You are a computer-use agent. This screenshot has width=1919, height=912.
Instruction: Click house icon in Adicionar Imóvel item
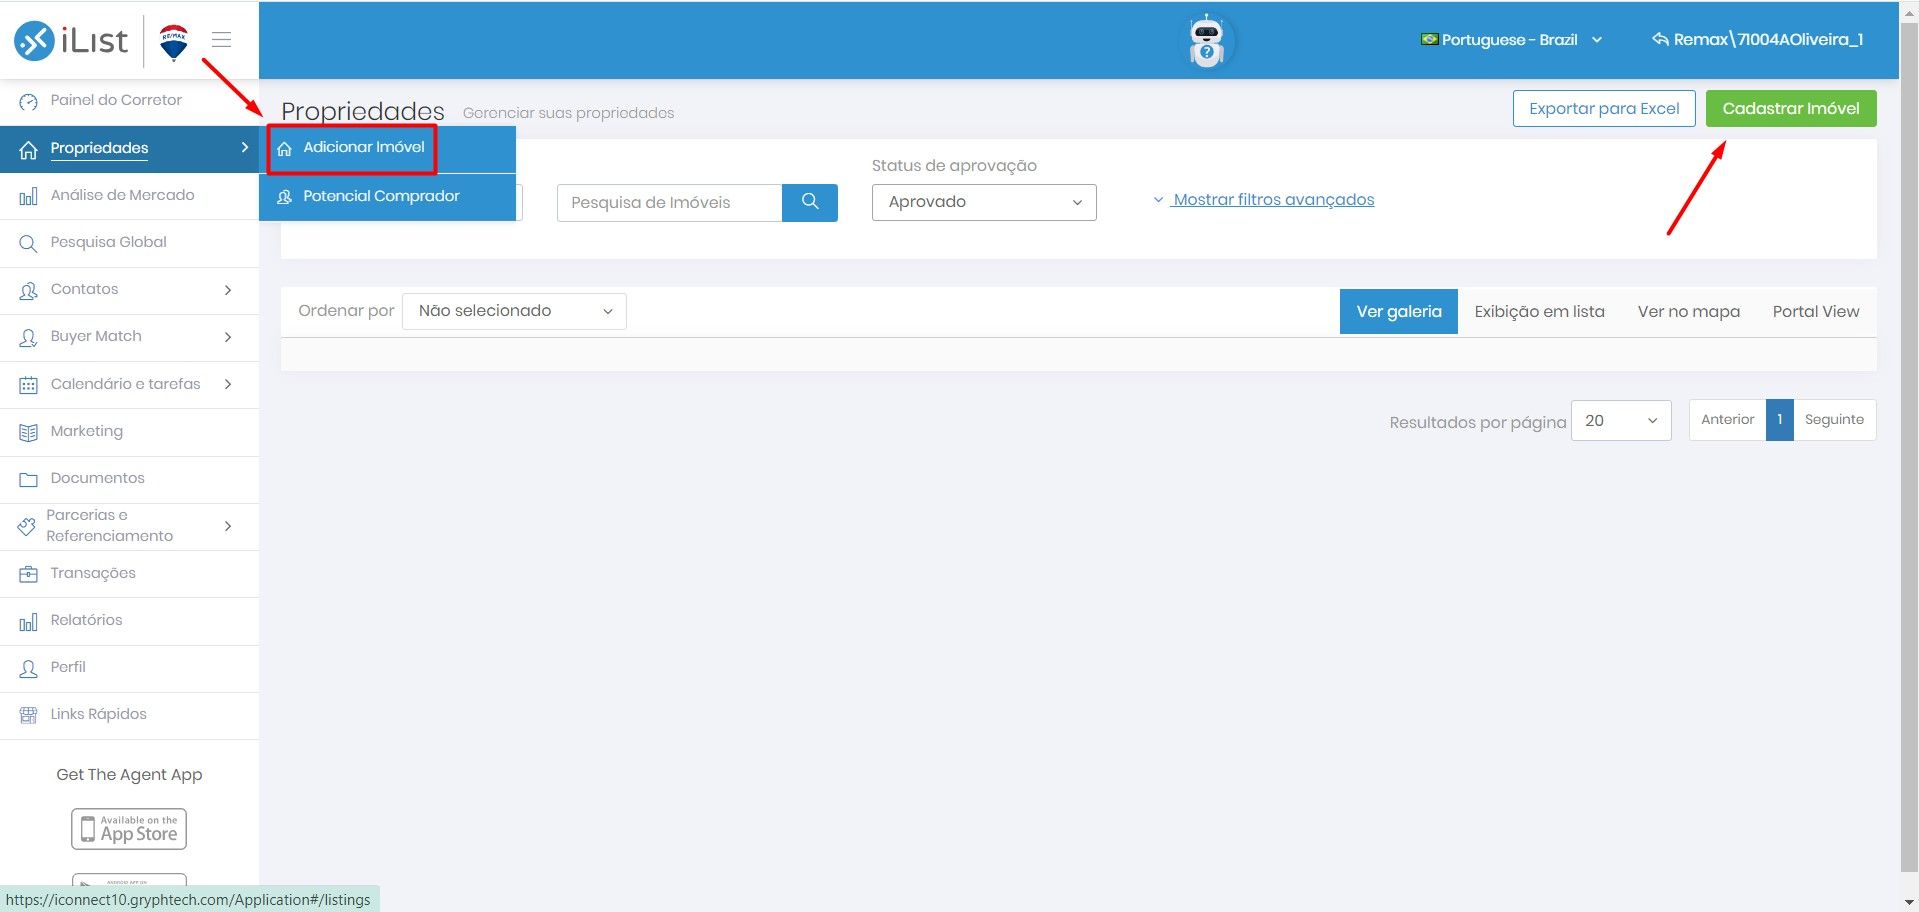click(x=284, y=148)
